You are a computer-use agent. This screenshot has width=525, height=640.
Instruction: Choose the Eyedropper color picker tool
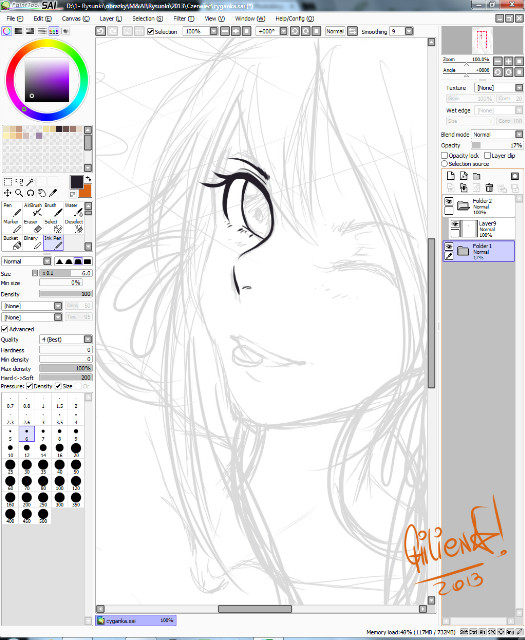click(x=53, y=193)
